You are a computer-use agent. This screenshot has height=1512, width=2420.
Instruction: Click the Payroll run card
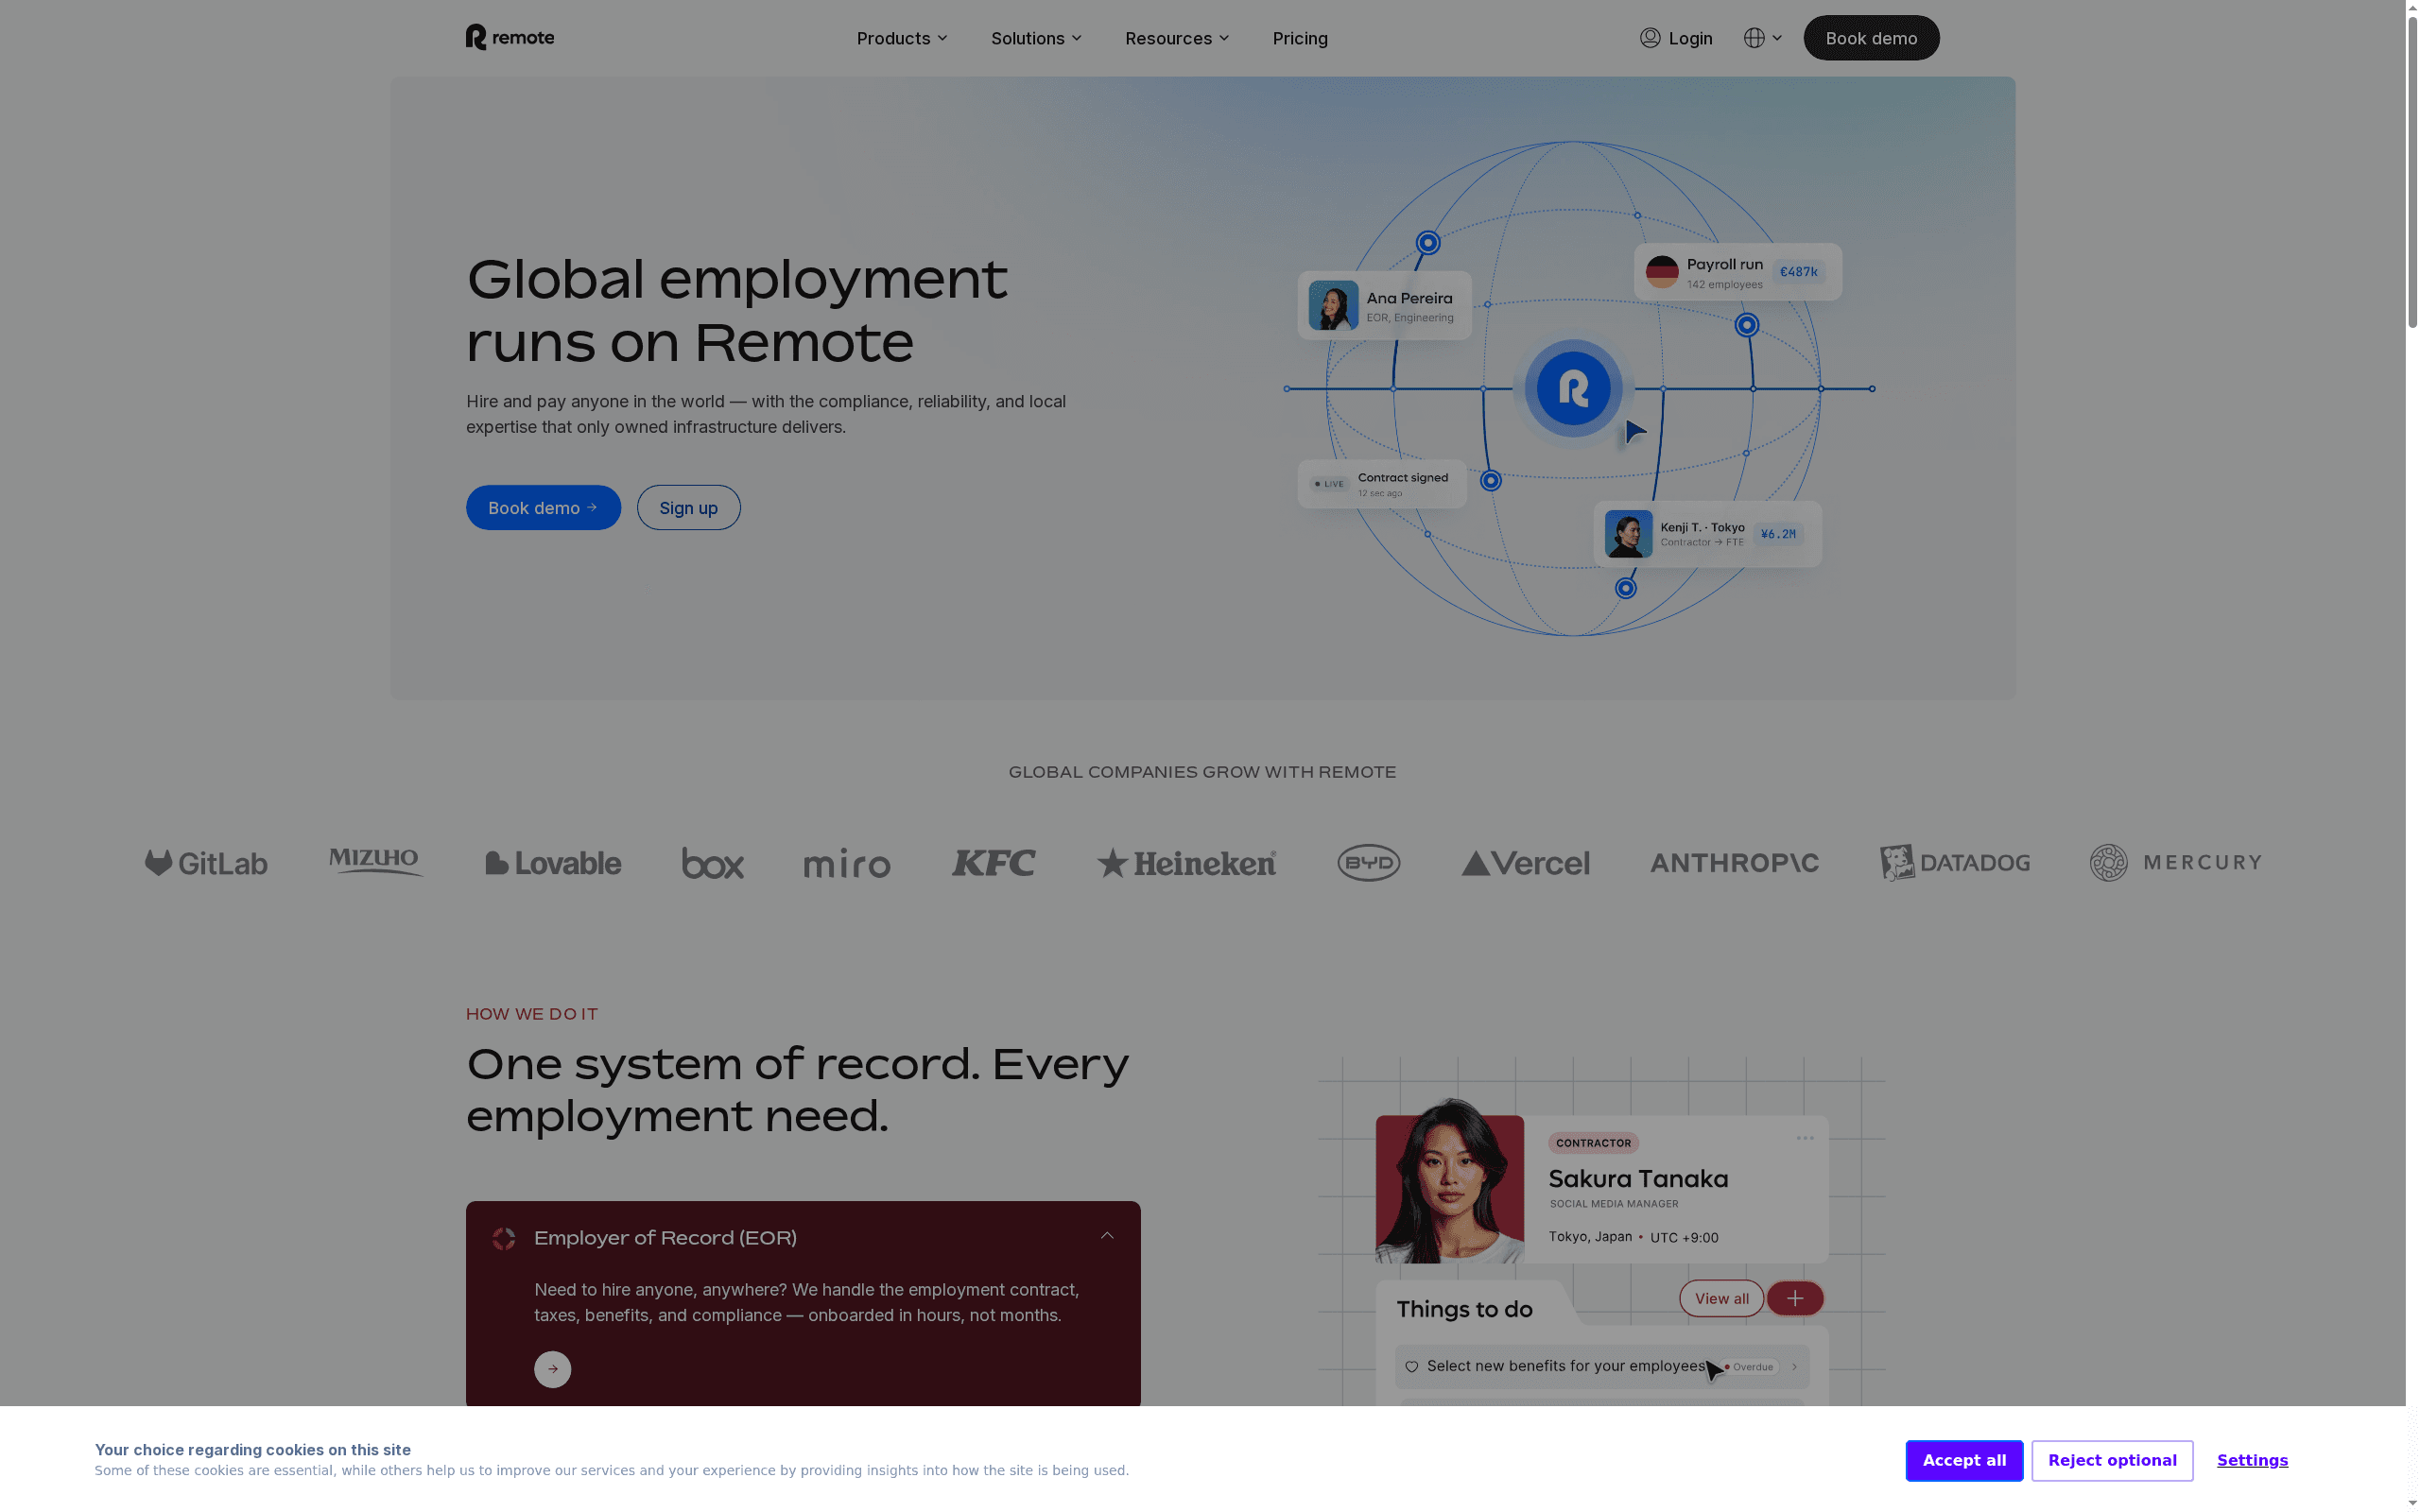point(1738,272)
